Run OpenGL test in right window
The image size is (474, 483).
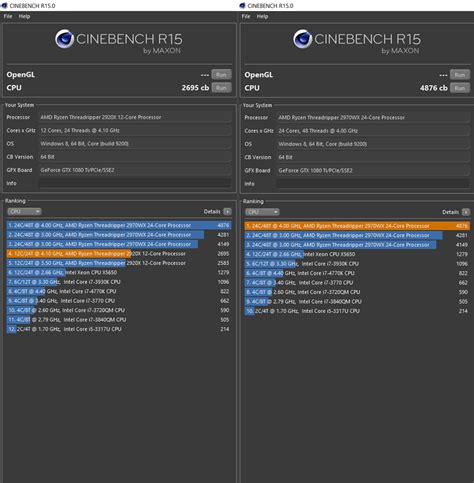pos(460,75)
